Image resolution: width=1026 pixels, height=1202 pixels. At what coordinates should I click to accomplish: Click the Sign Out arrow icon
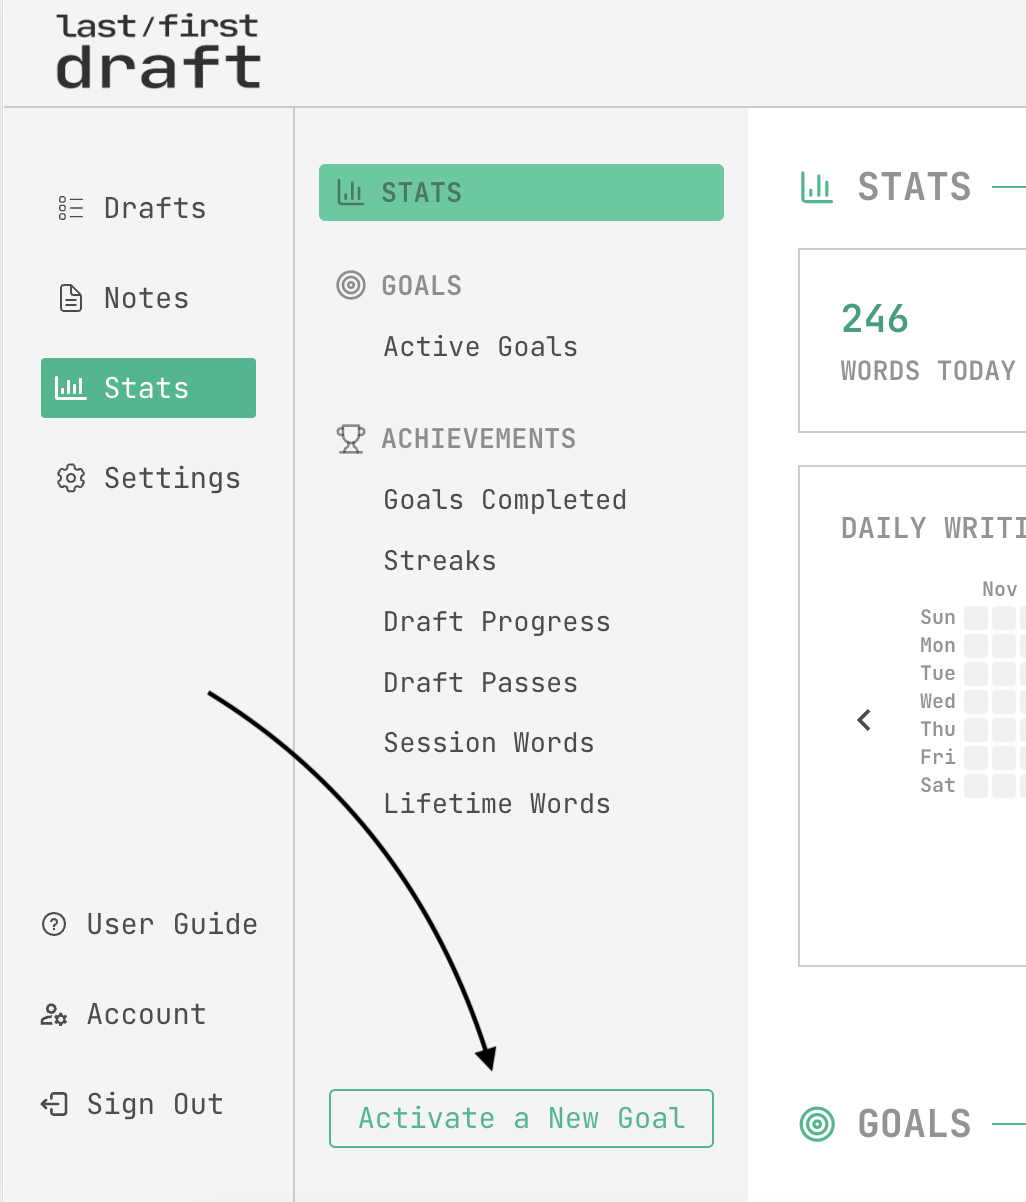[x=54, y=1104]
